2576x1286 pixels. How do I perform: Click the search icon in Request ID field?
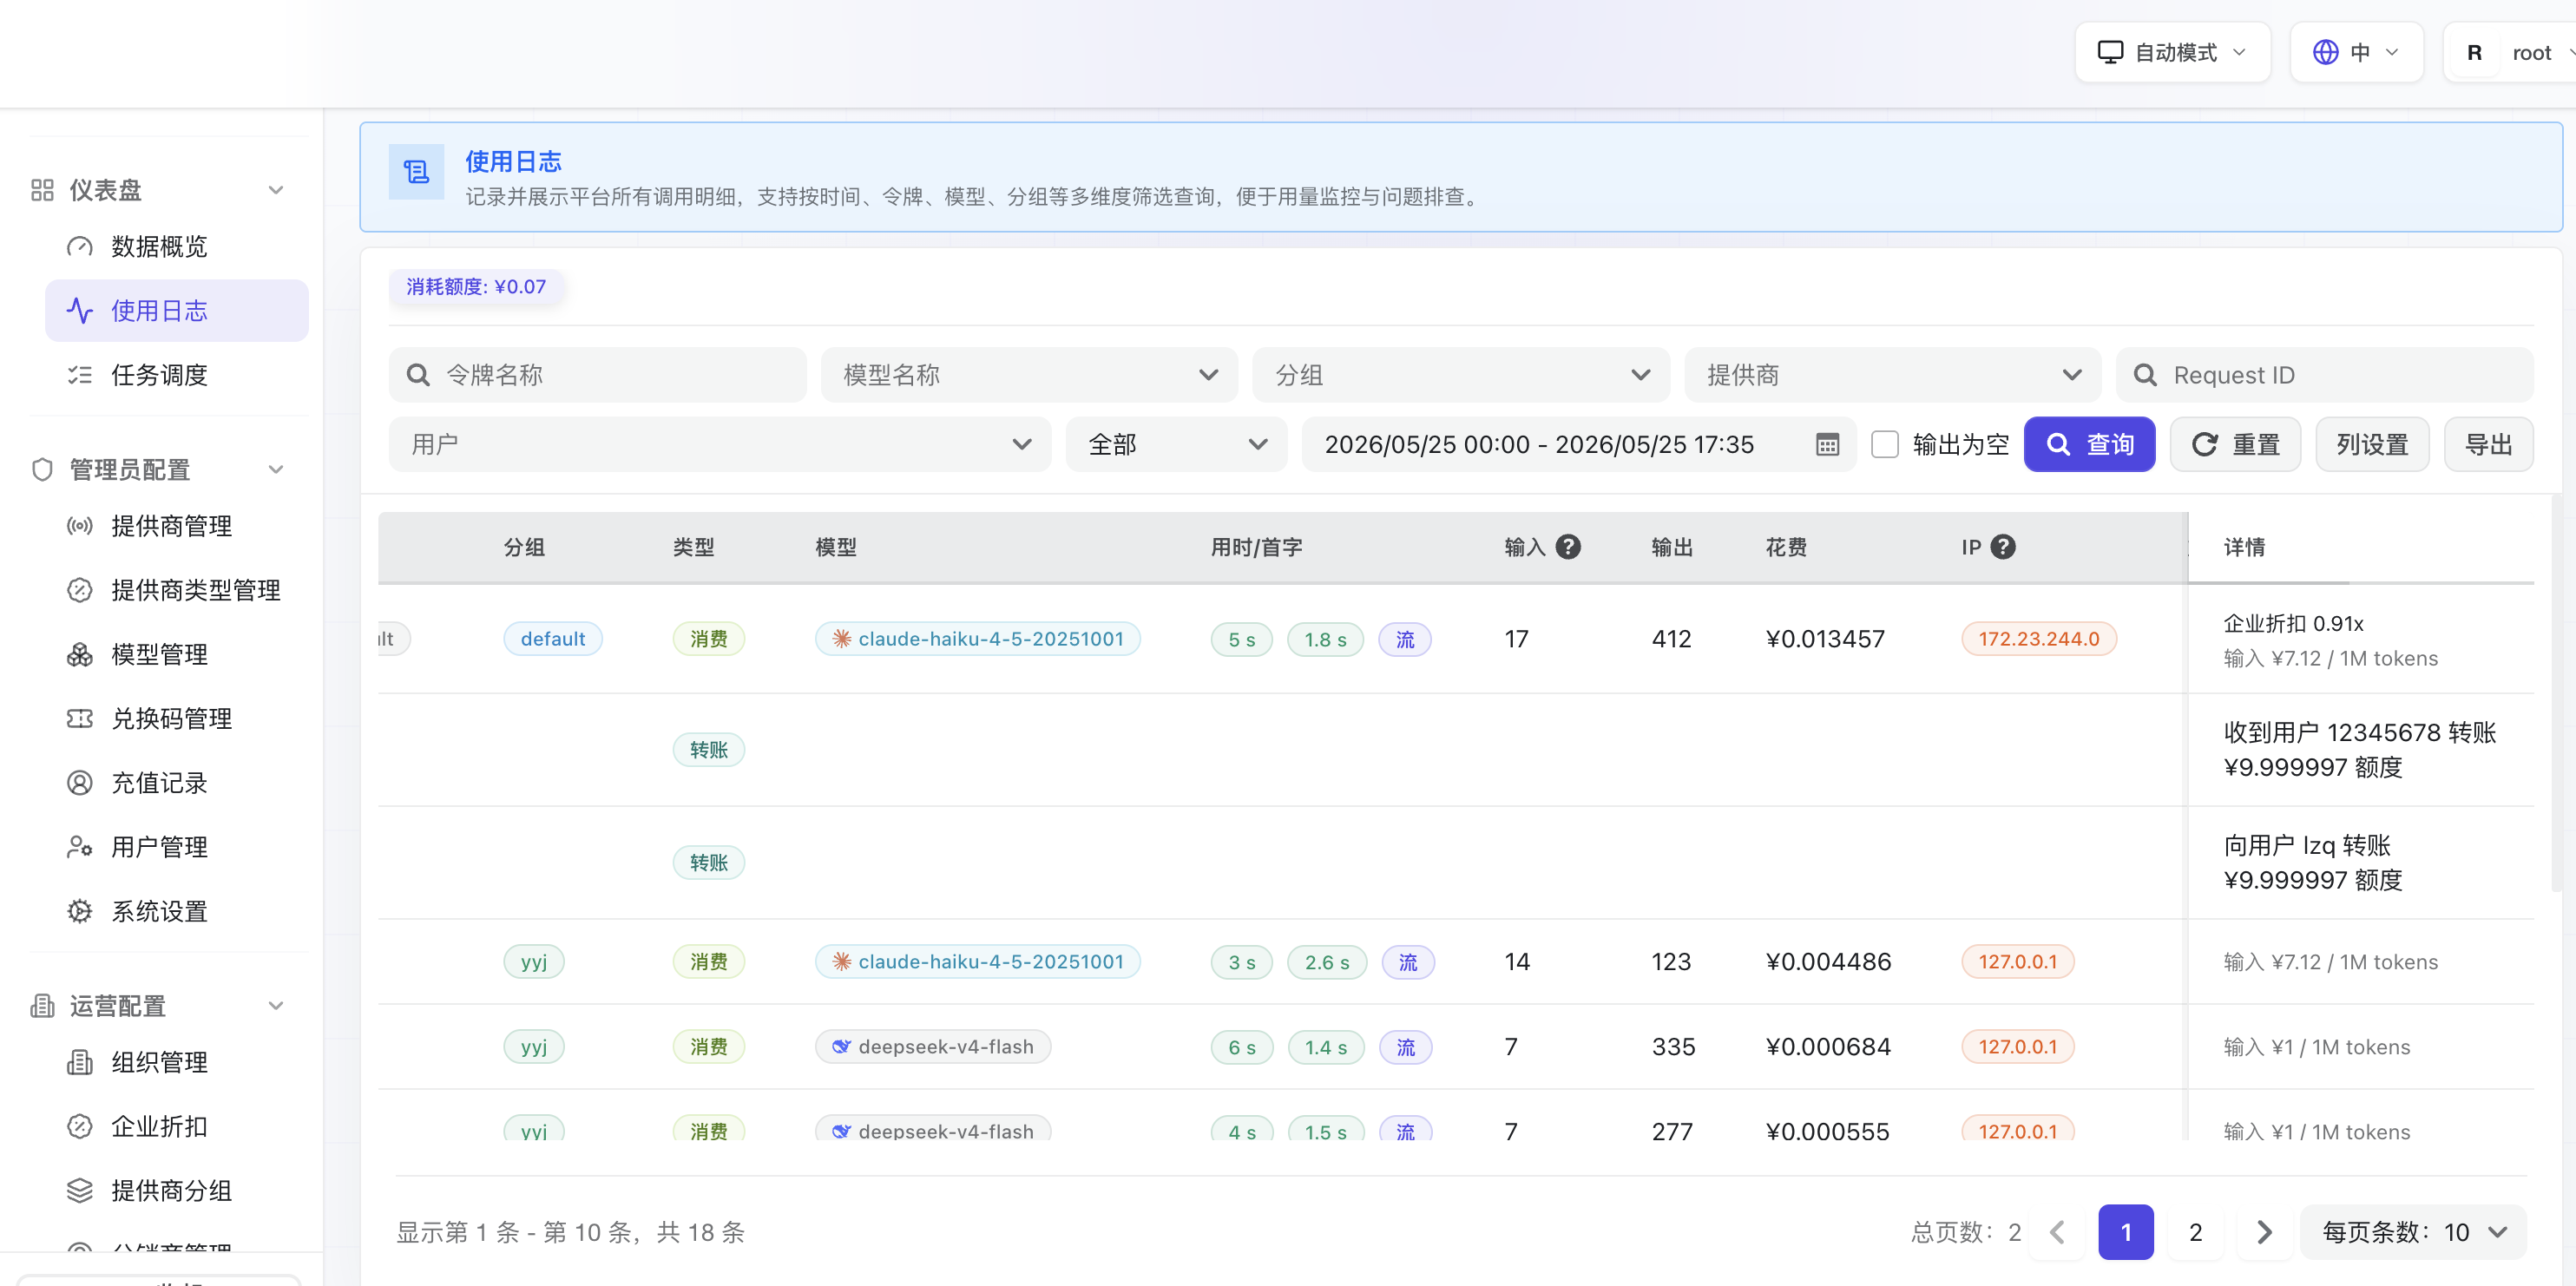point(2145,375)
